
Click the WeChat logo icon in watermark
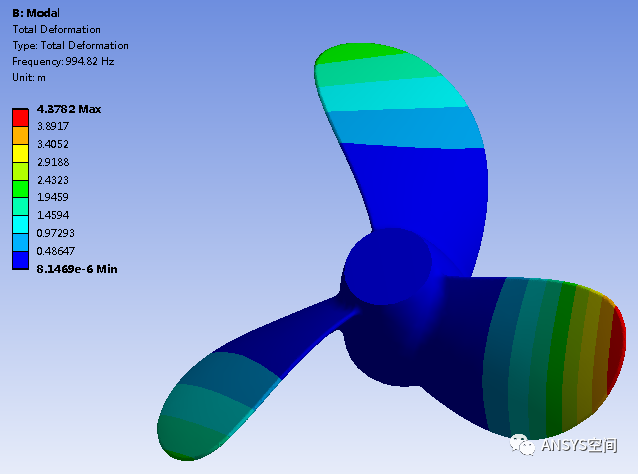click(522, 445)
